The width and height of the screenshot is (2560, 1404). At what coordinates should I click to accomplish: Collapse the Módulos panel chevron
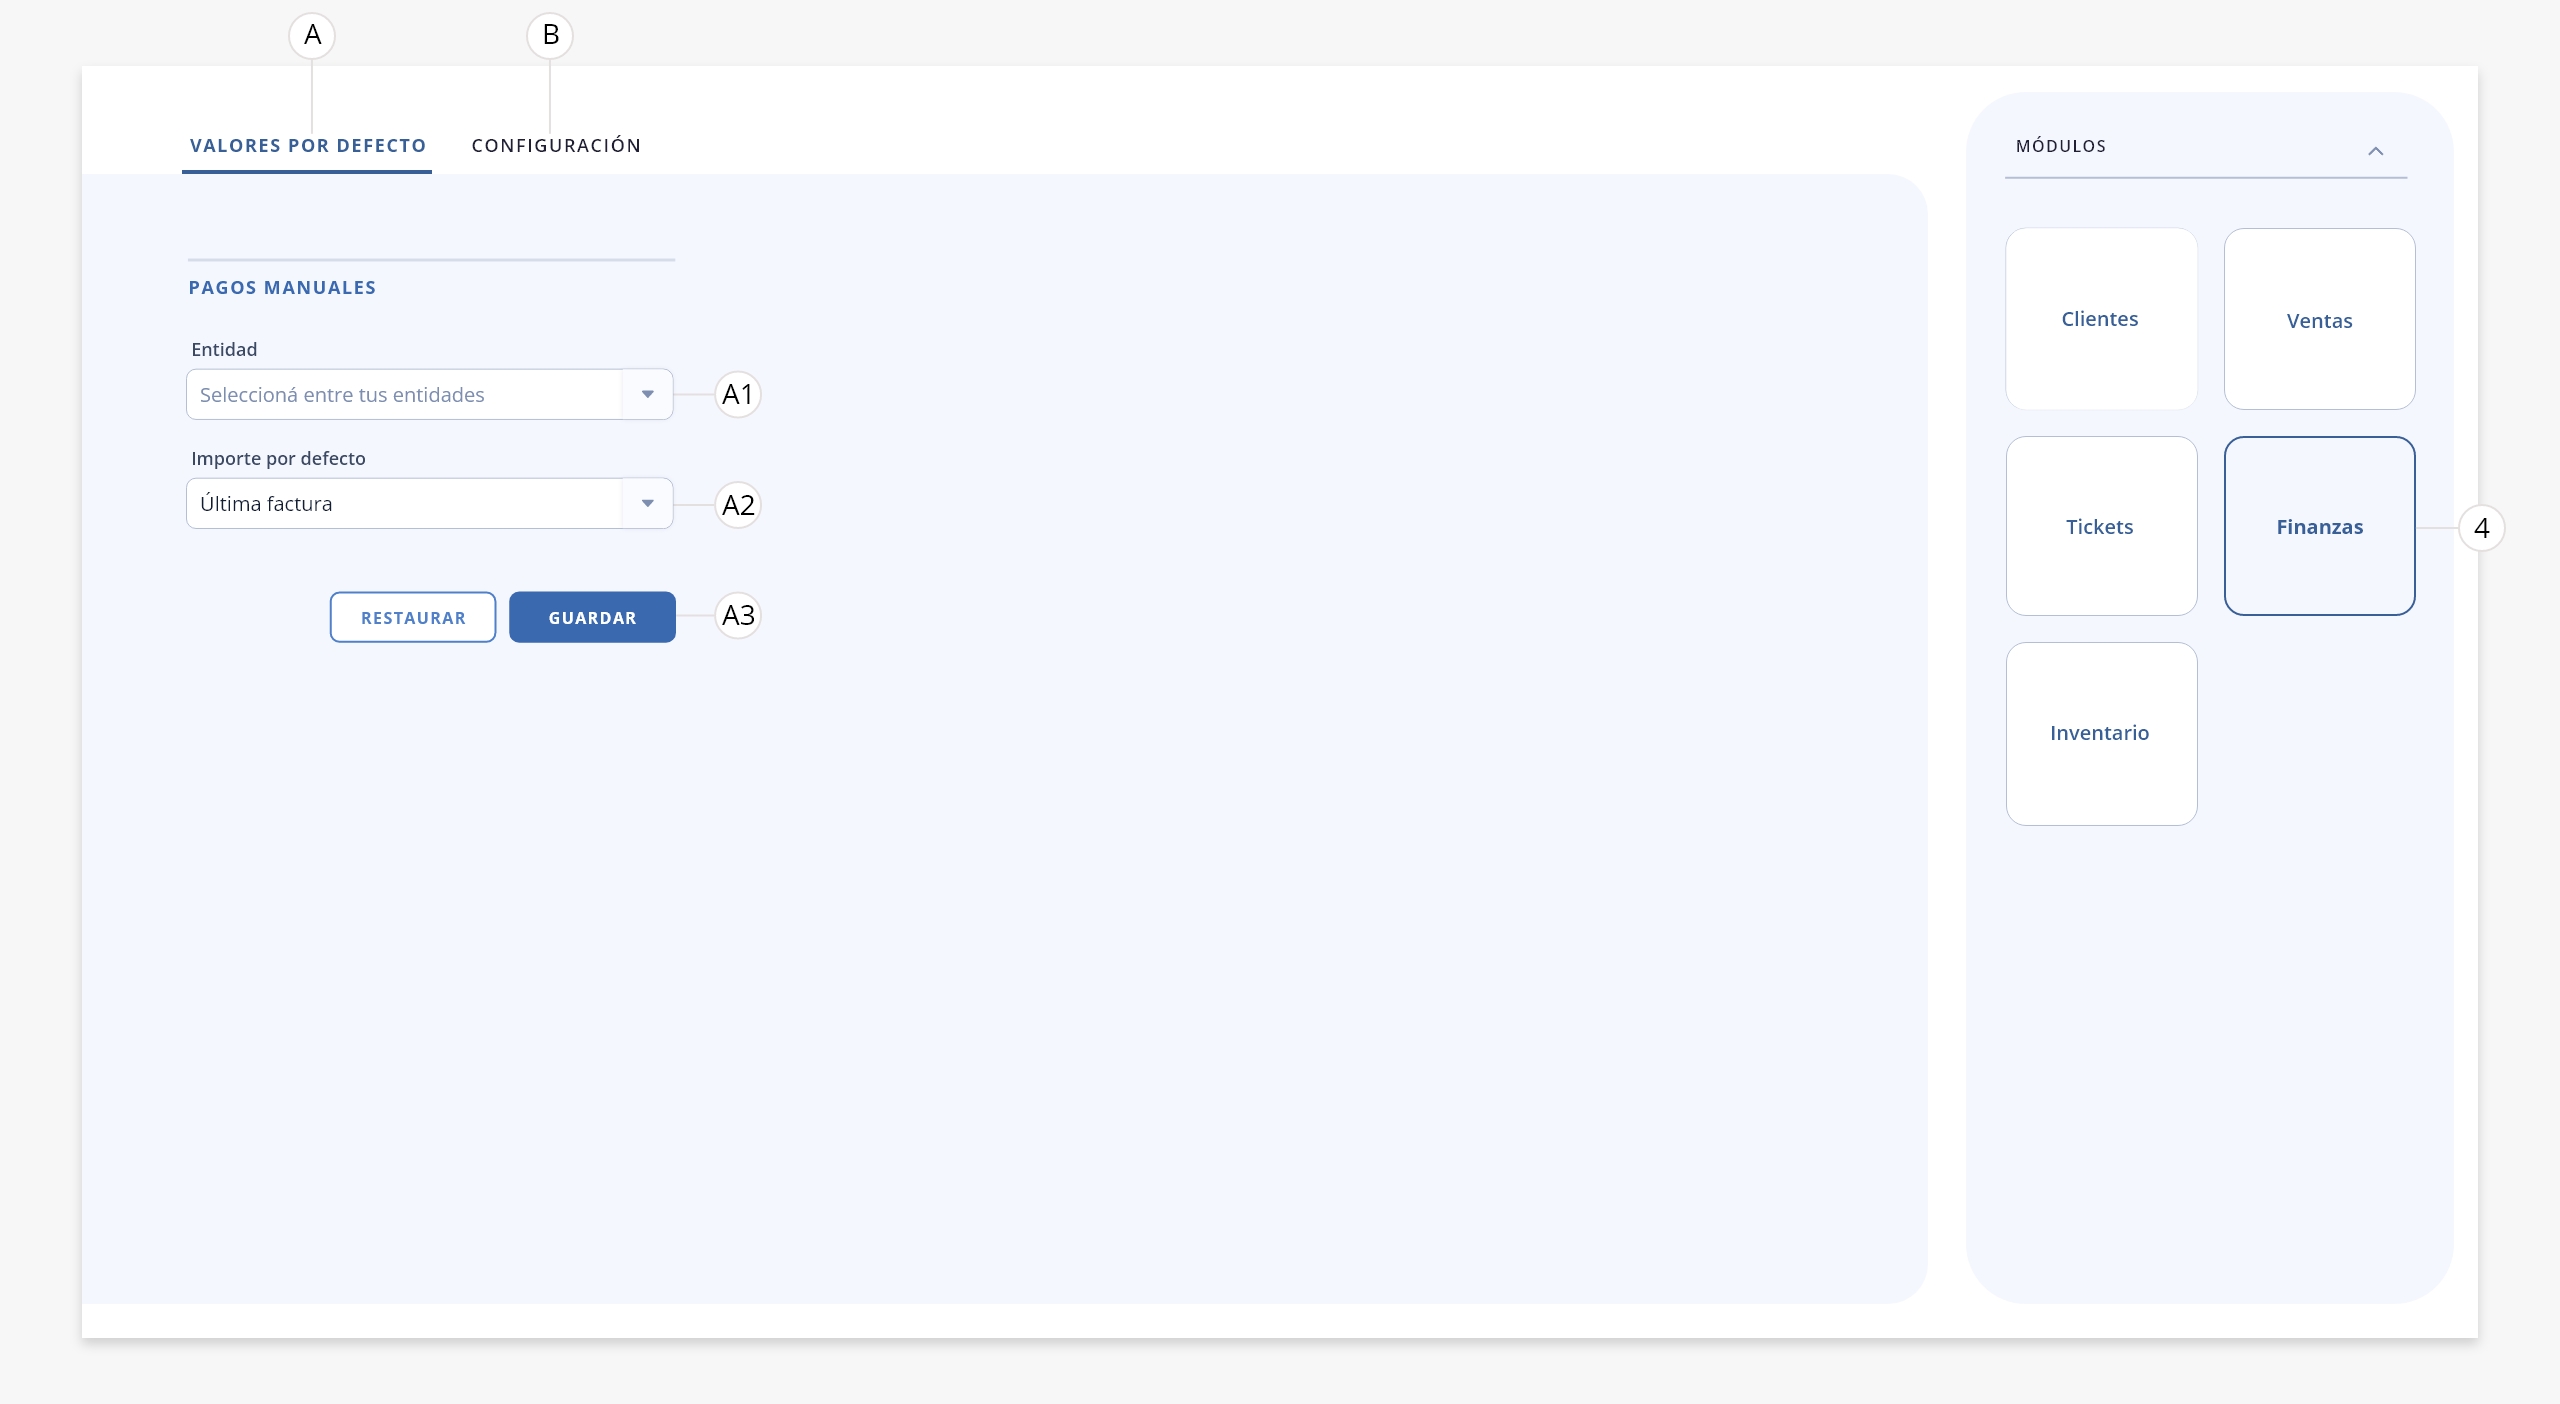[2375, 151]
